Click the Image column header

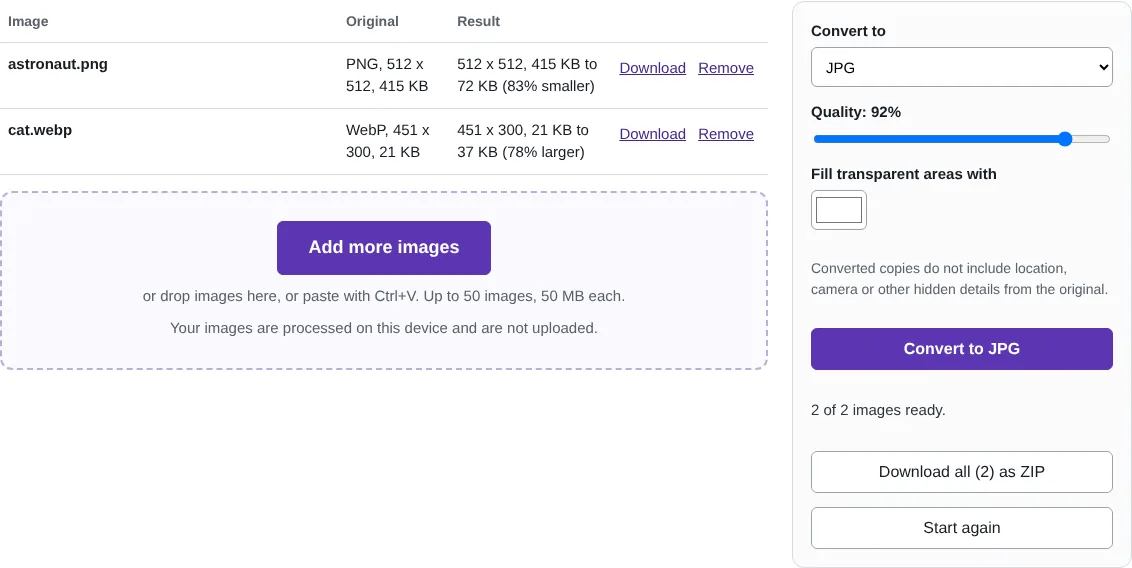click(x=28, y=22)
